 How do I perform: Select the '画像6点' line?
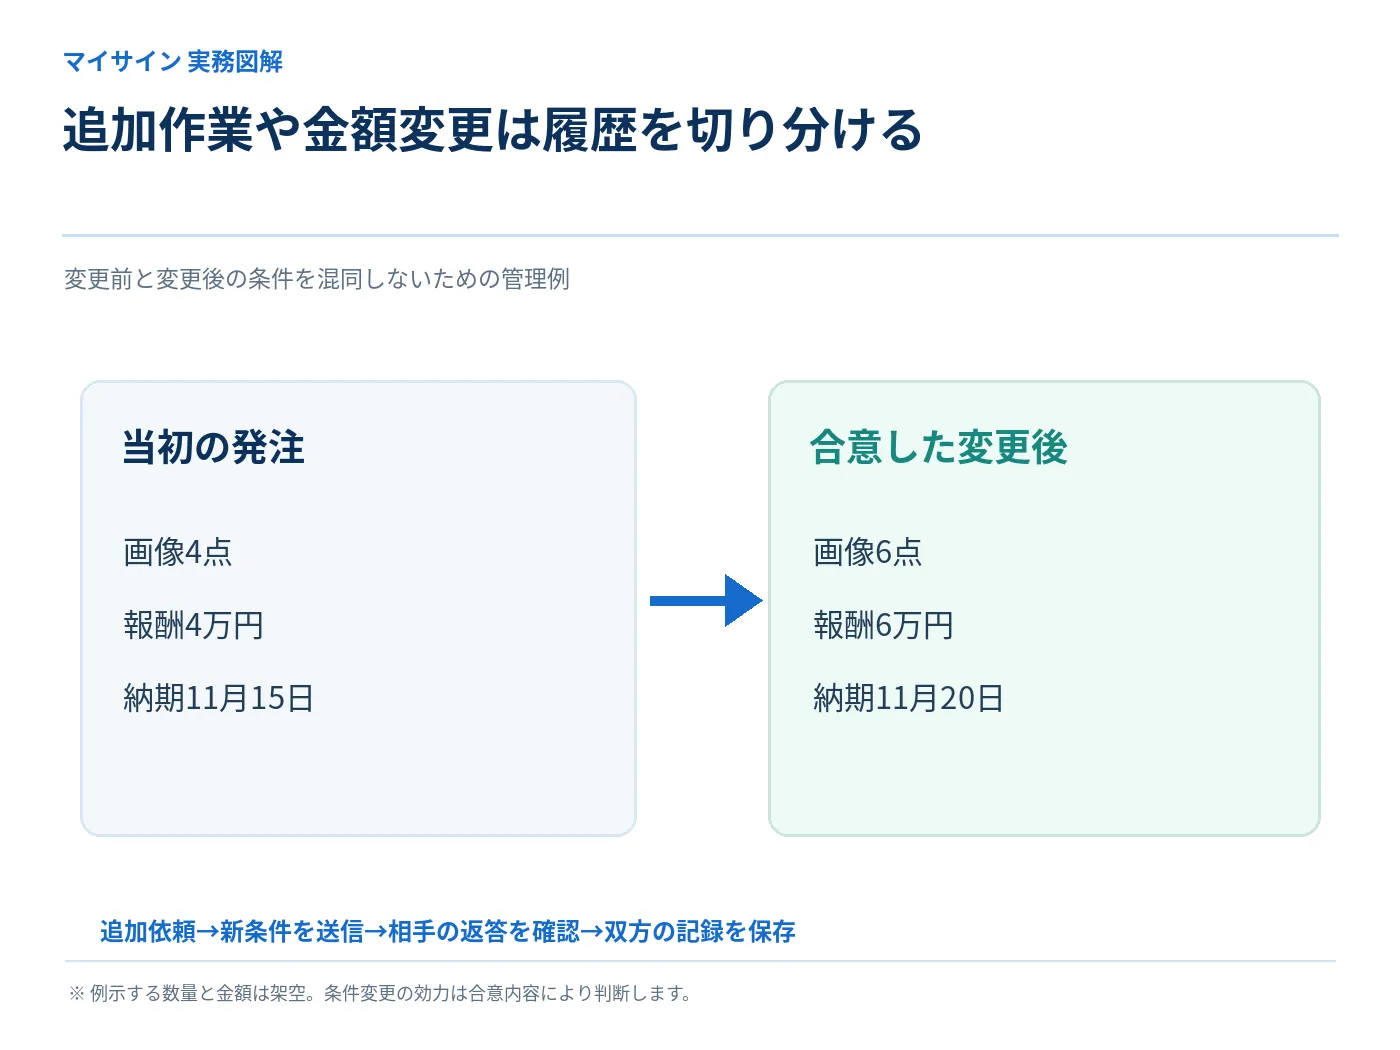coord(868,552)
